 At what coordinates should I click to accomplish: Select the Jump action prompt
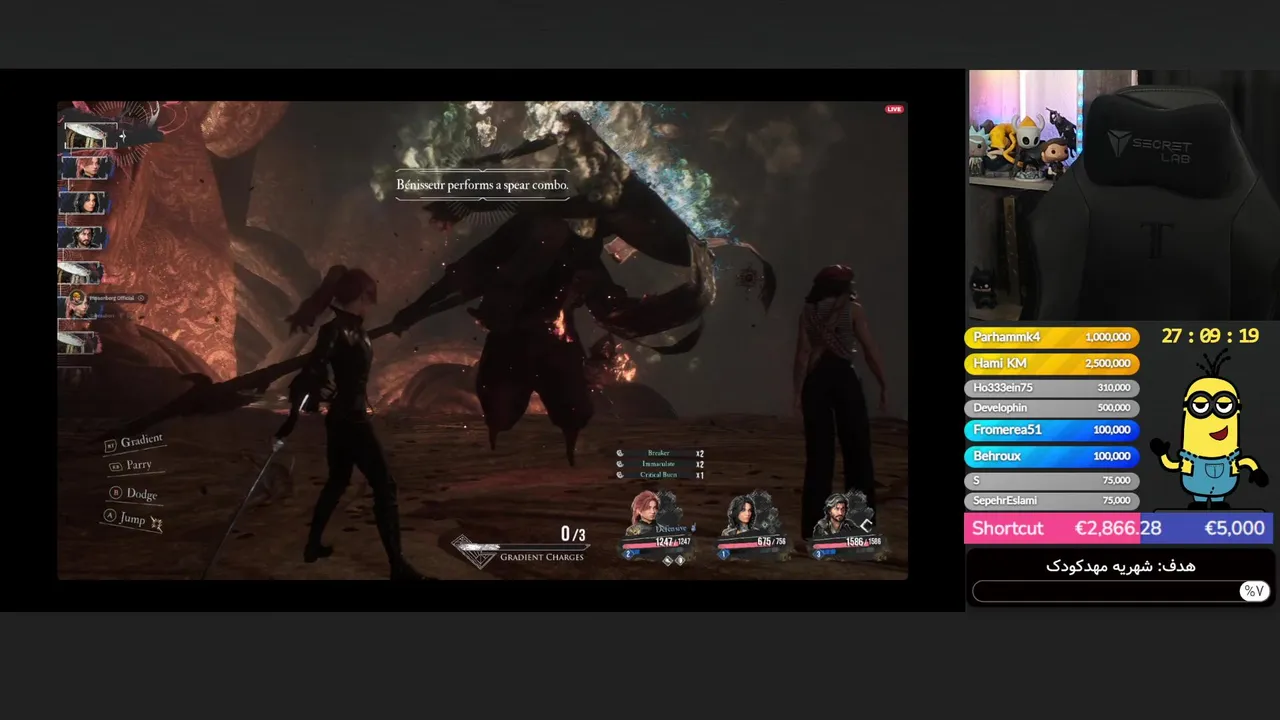pos(132,518)
